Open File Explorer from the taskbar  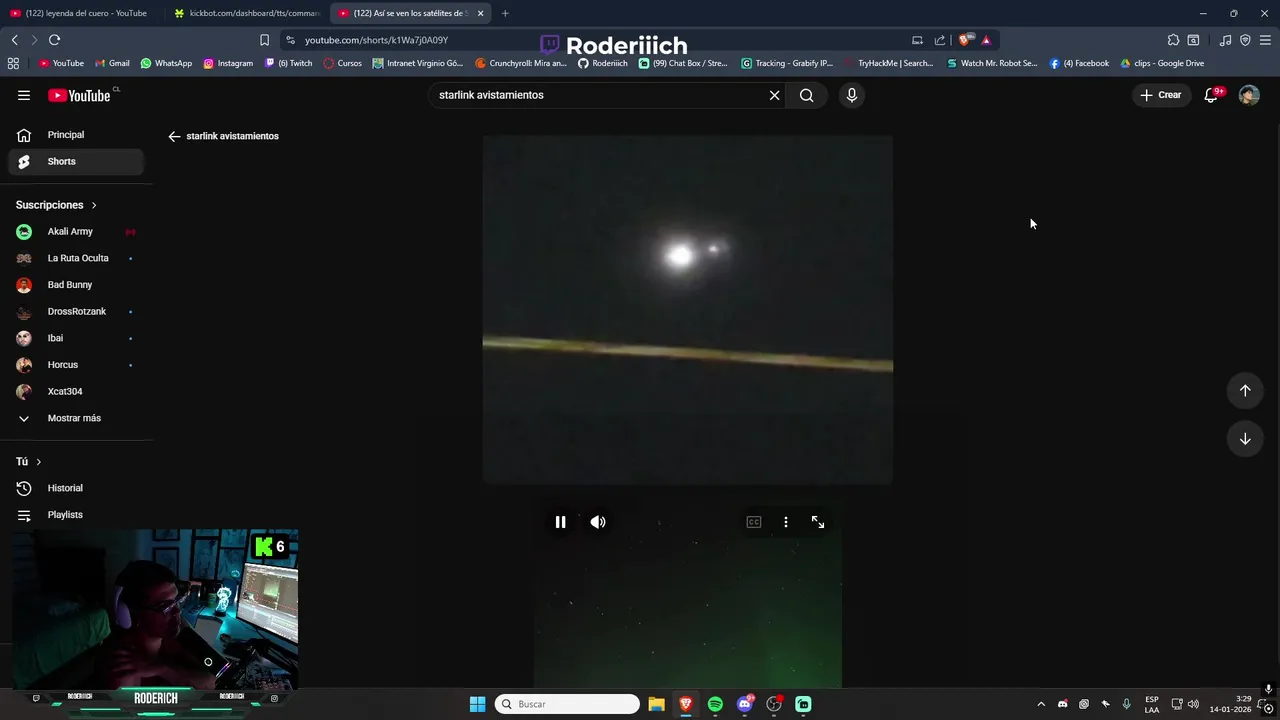pyautogui.click(x=656, y=704)
